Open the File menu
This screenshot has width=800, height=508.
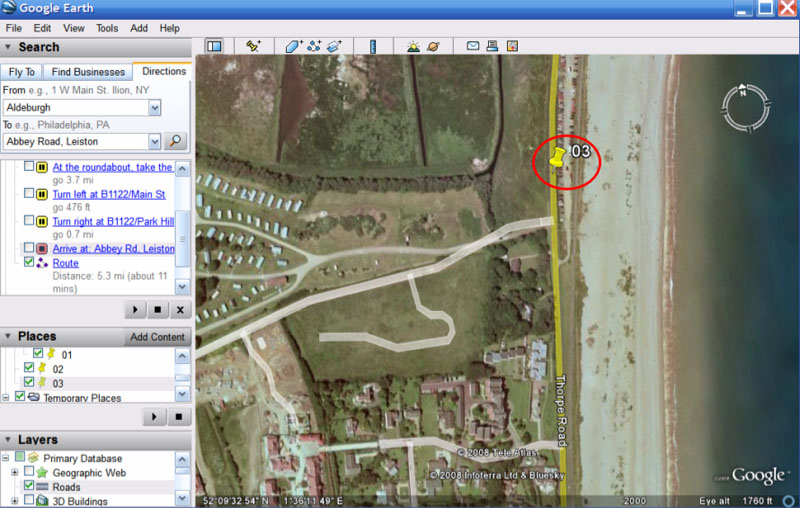13,28
